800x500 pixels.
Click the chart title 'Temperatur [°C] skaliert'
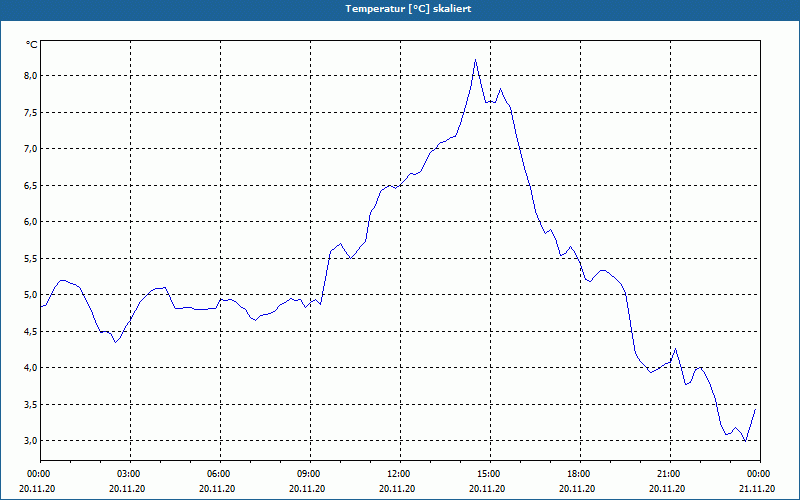(x=408, y=9)
